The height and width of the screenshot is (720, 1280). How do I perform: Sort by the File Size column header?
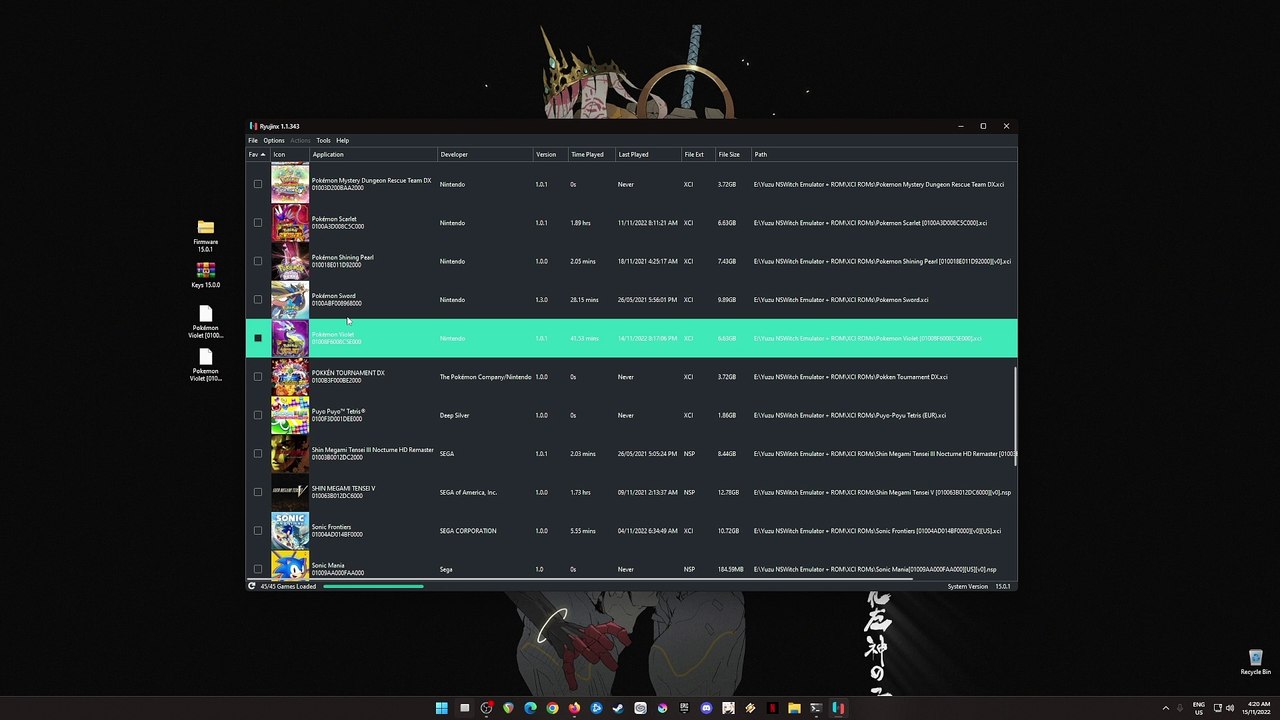point(733,154)
